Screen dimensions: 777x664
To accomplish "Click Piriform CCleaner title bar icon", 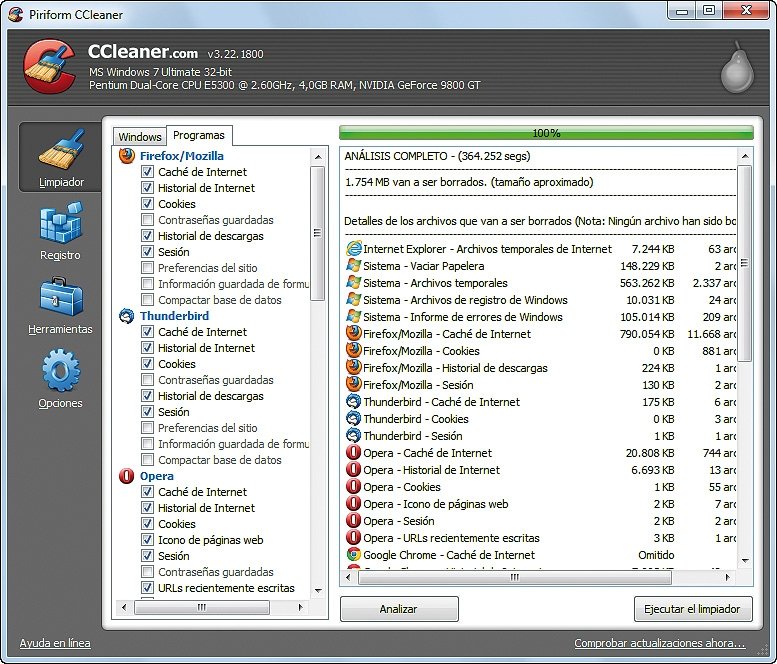I will pyautogui.click(x=15, y=14).
